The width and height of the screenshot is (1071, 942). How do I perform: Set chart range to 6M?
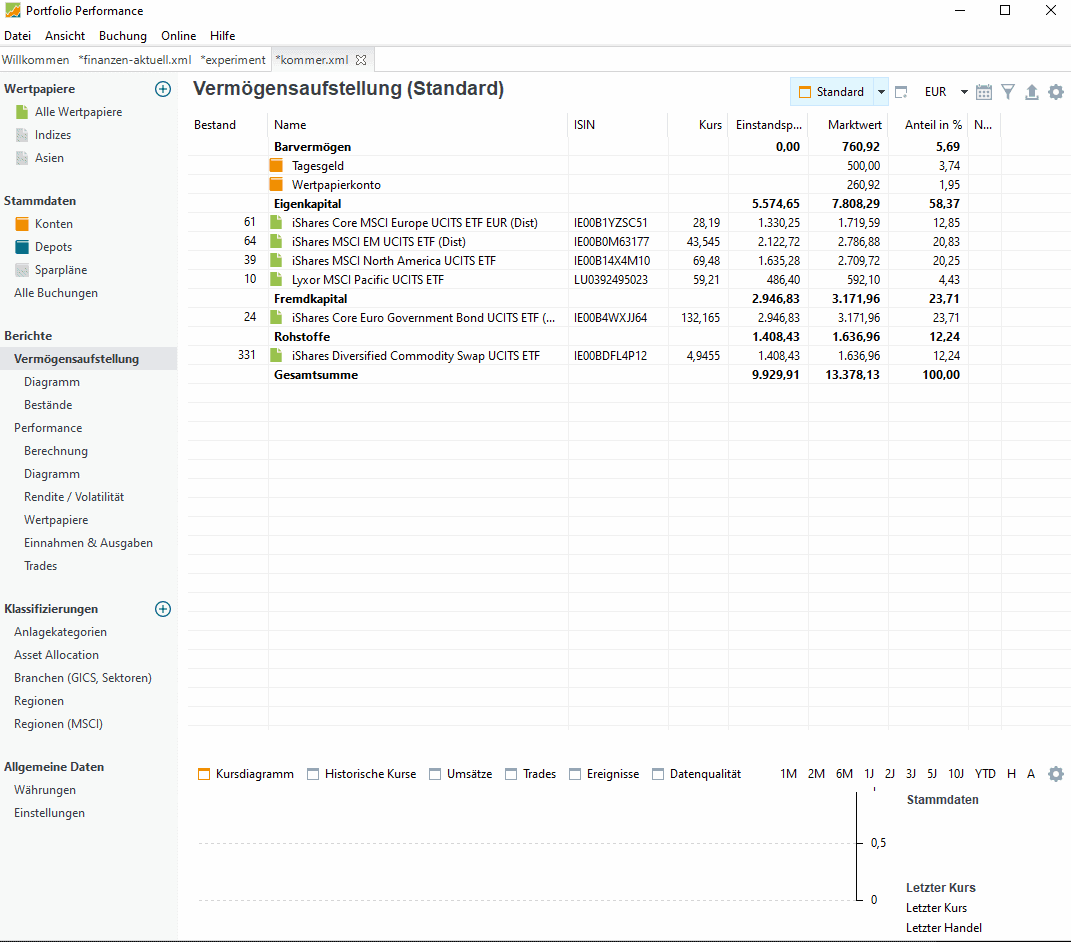(x=844, y=774)
